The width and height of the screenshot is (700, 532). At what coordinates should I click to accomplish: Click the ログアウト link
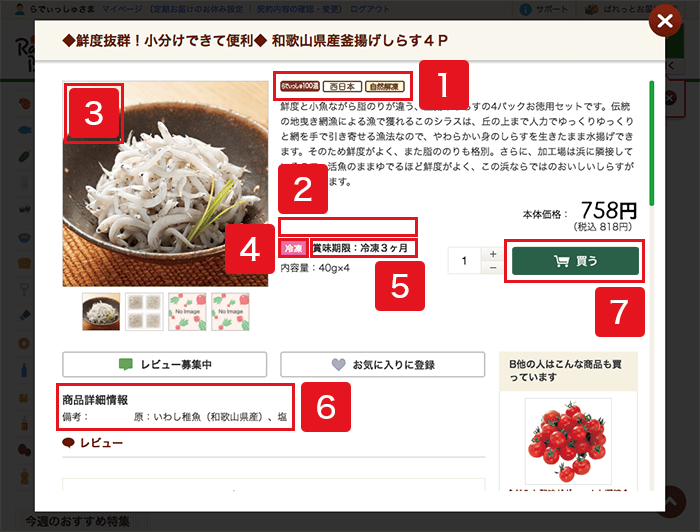tap(370, 9)
